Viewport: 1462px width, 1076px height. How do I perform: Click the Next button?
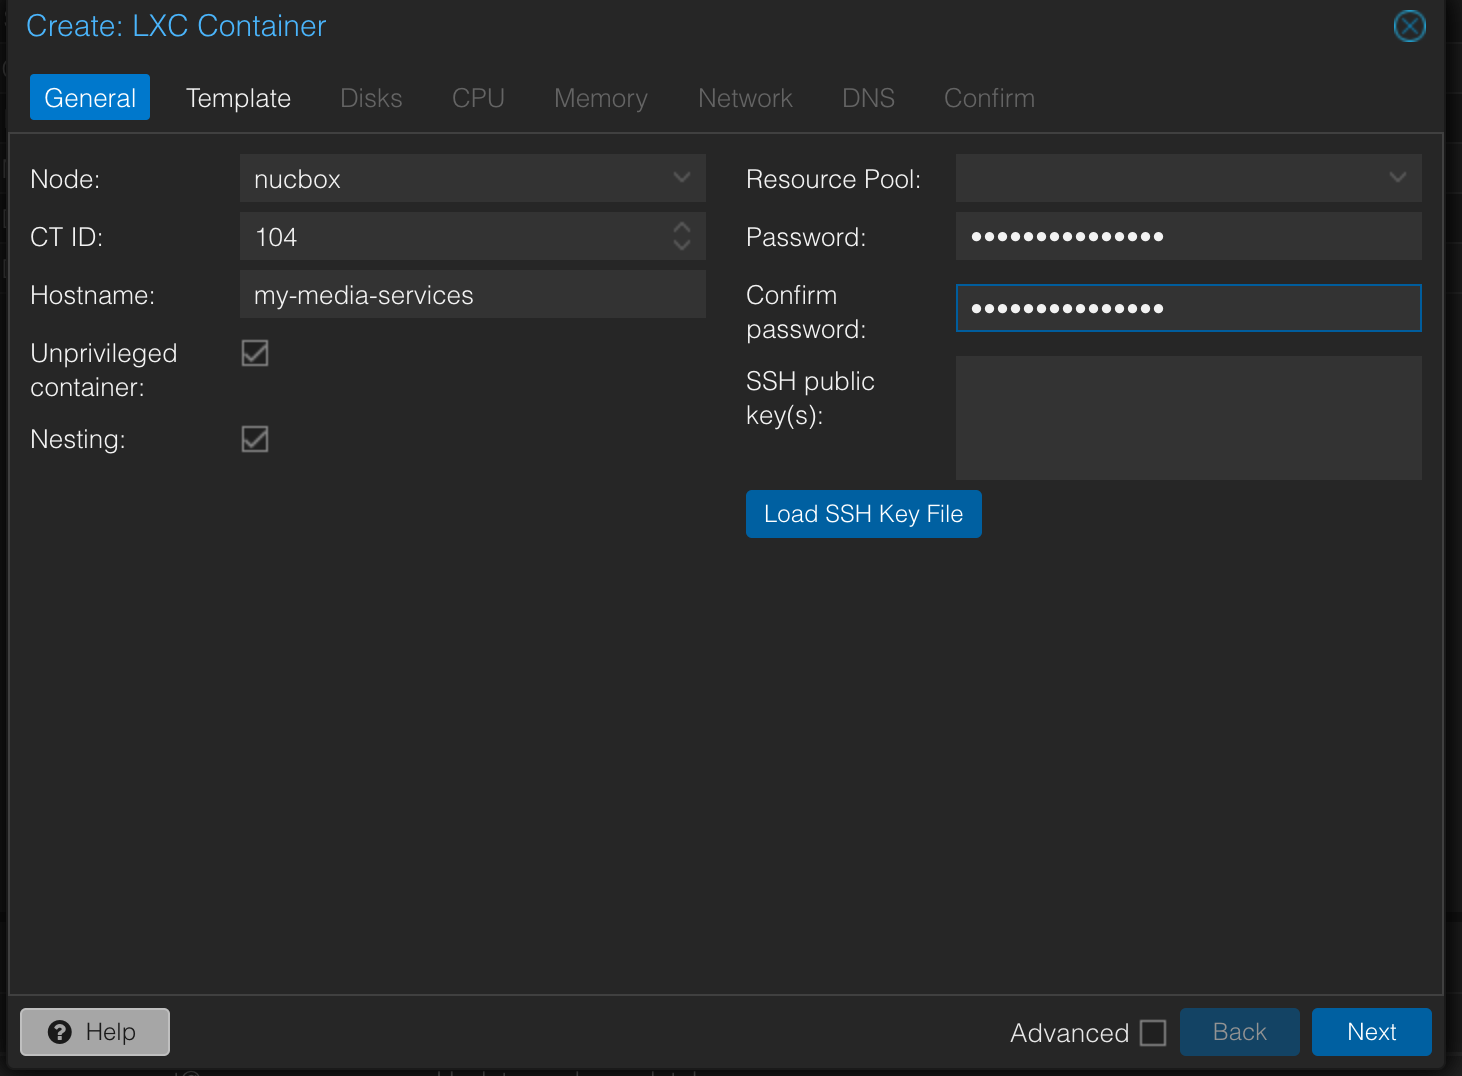click(x=1372, y=1032)
